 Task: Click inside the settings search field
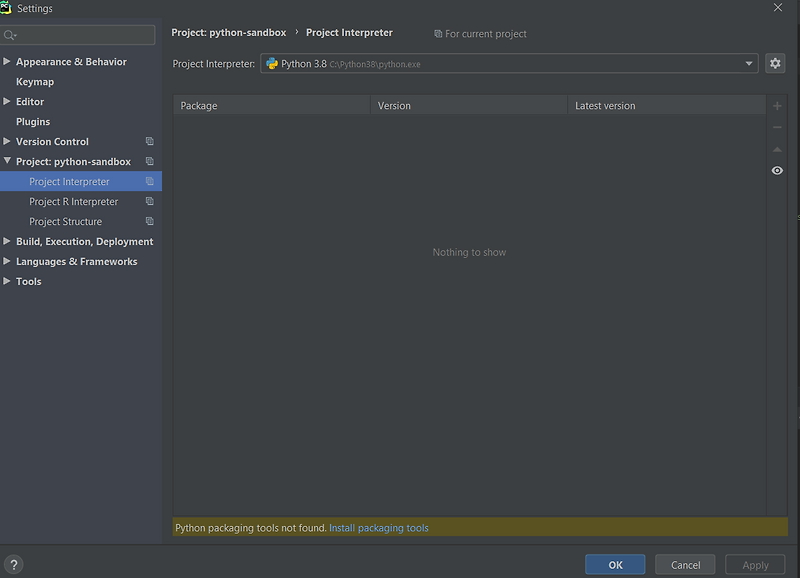click(x=80, y=34)
